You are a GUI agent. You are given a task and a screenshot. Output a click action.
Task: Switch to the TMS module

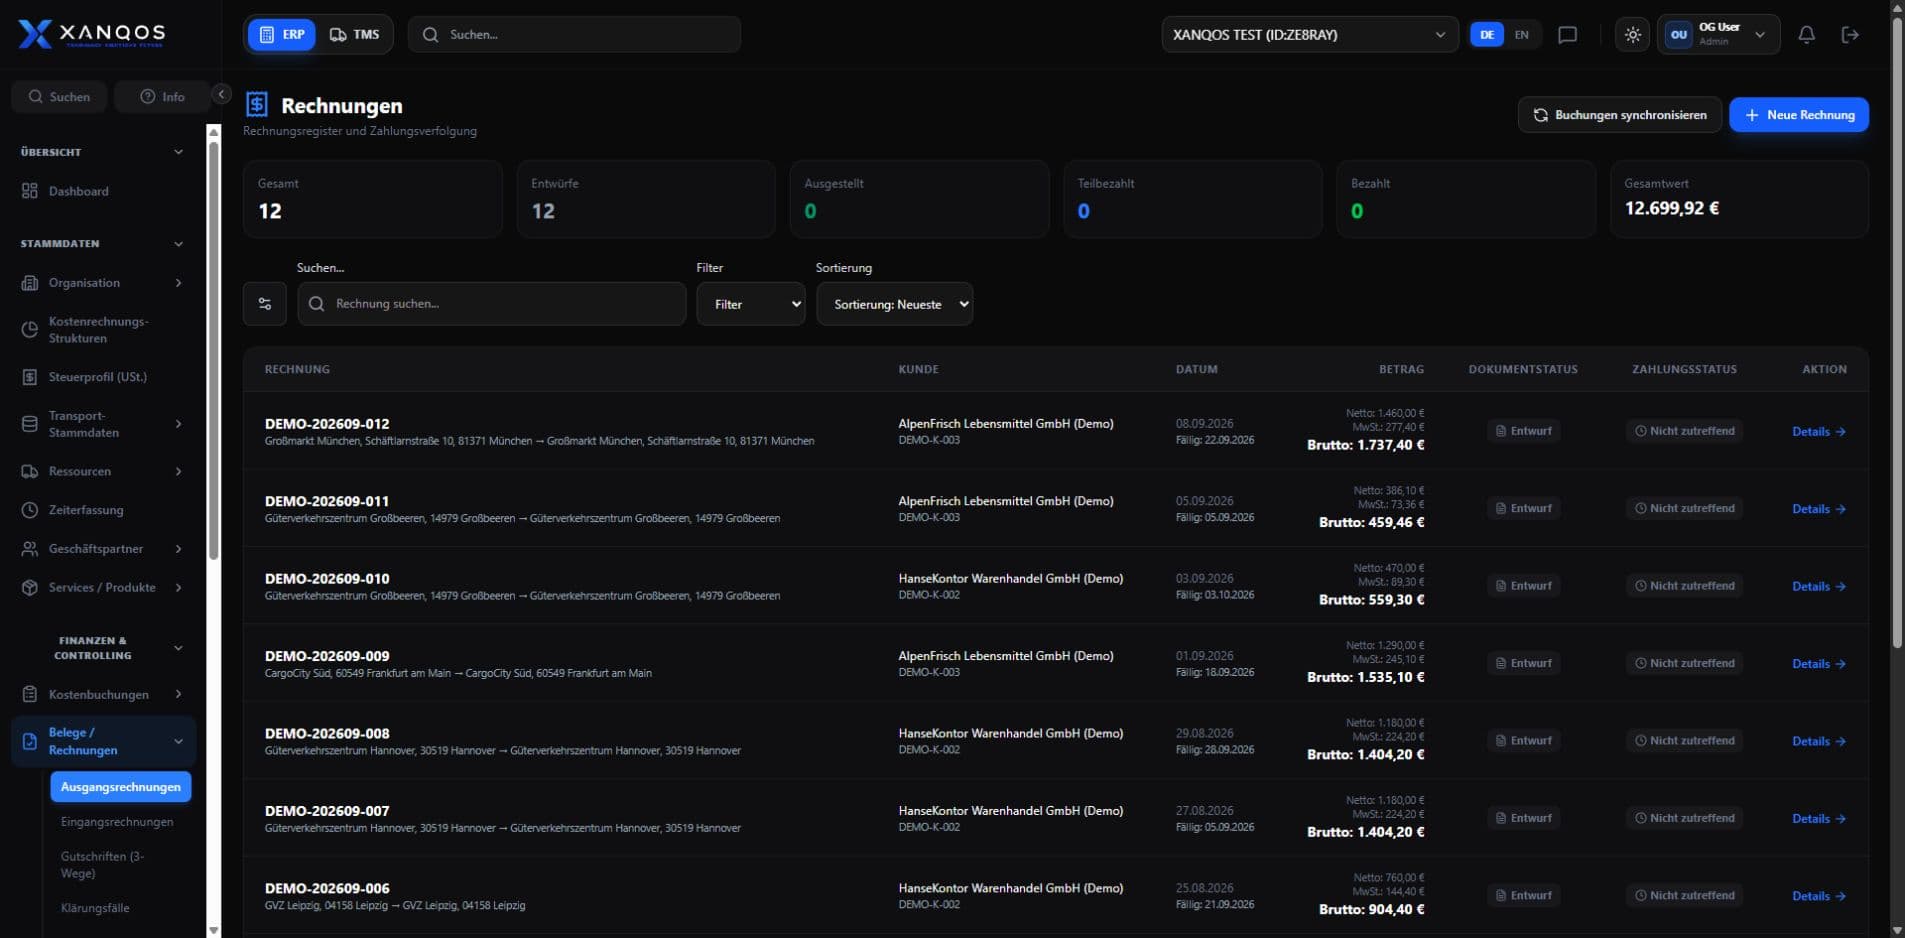coord(355,35)
